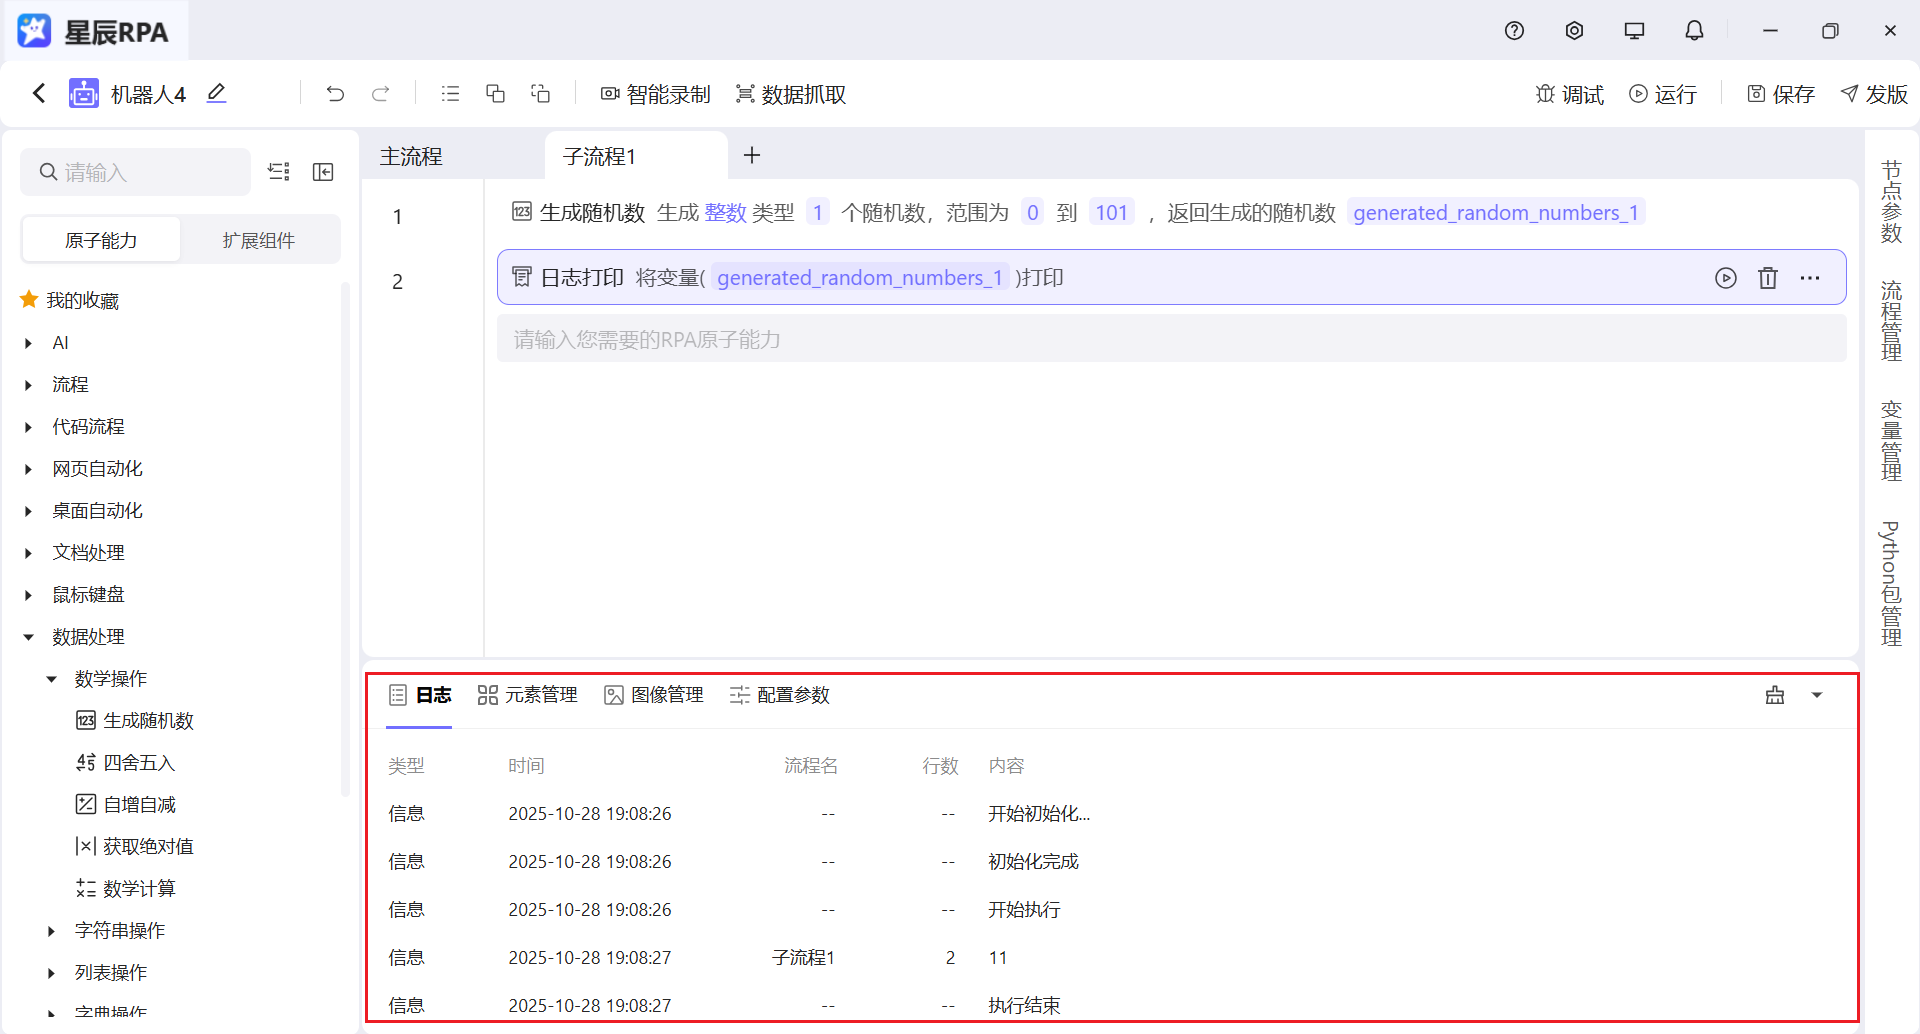Click the pencil icon to rename 机器人4
The width and height of the screenshot is (1920, 1034).
click(216, 94)
